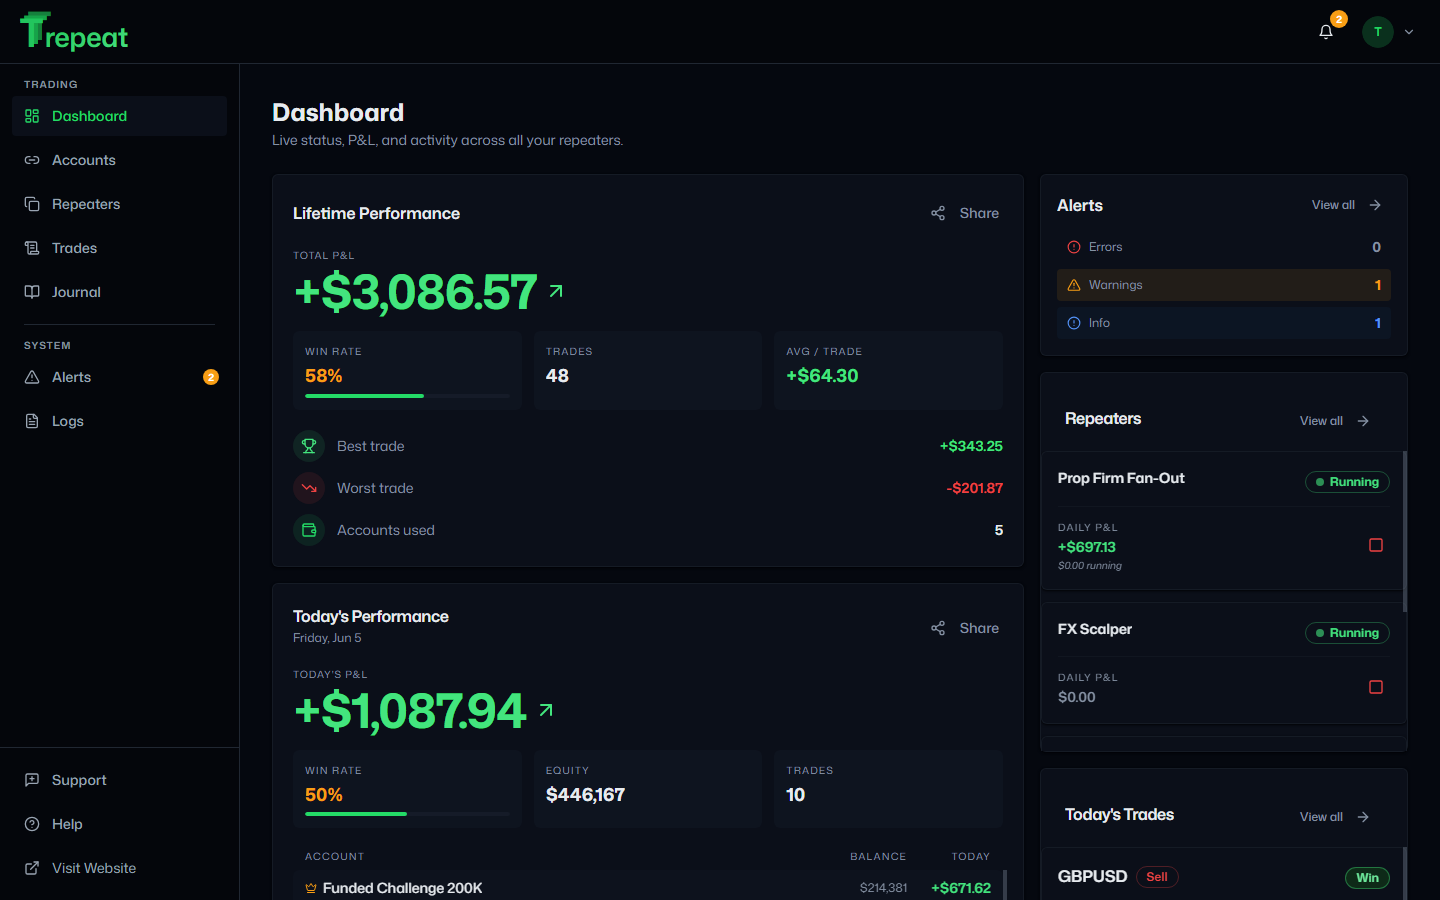The height and width of the screenshot is (900, 1440).
Task: Open Repeaters page from sidebar
Action: point(119,204)
